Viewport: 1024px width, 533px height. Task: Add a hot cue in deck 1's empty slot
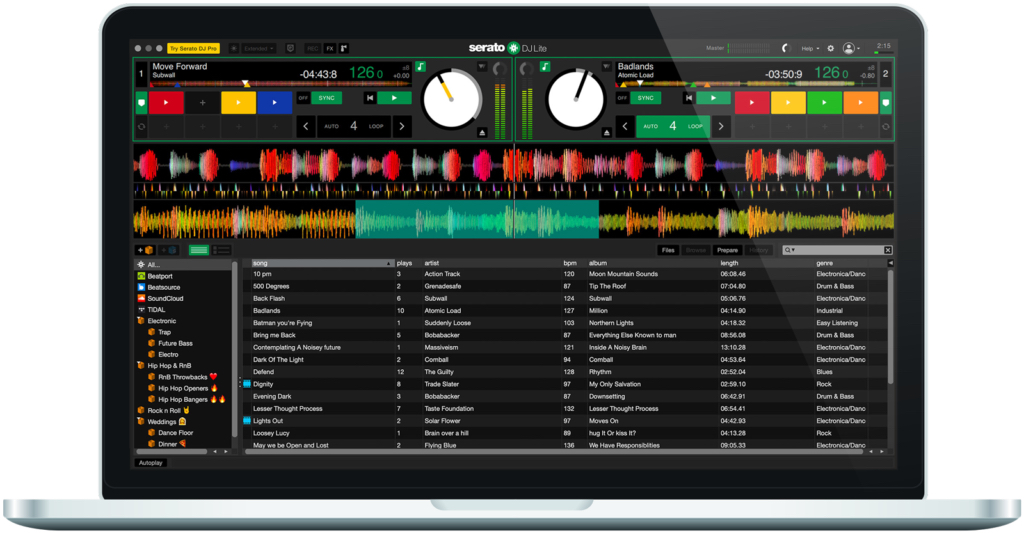pos(202,103)
